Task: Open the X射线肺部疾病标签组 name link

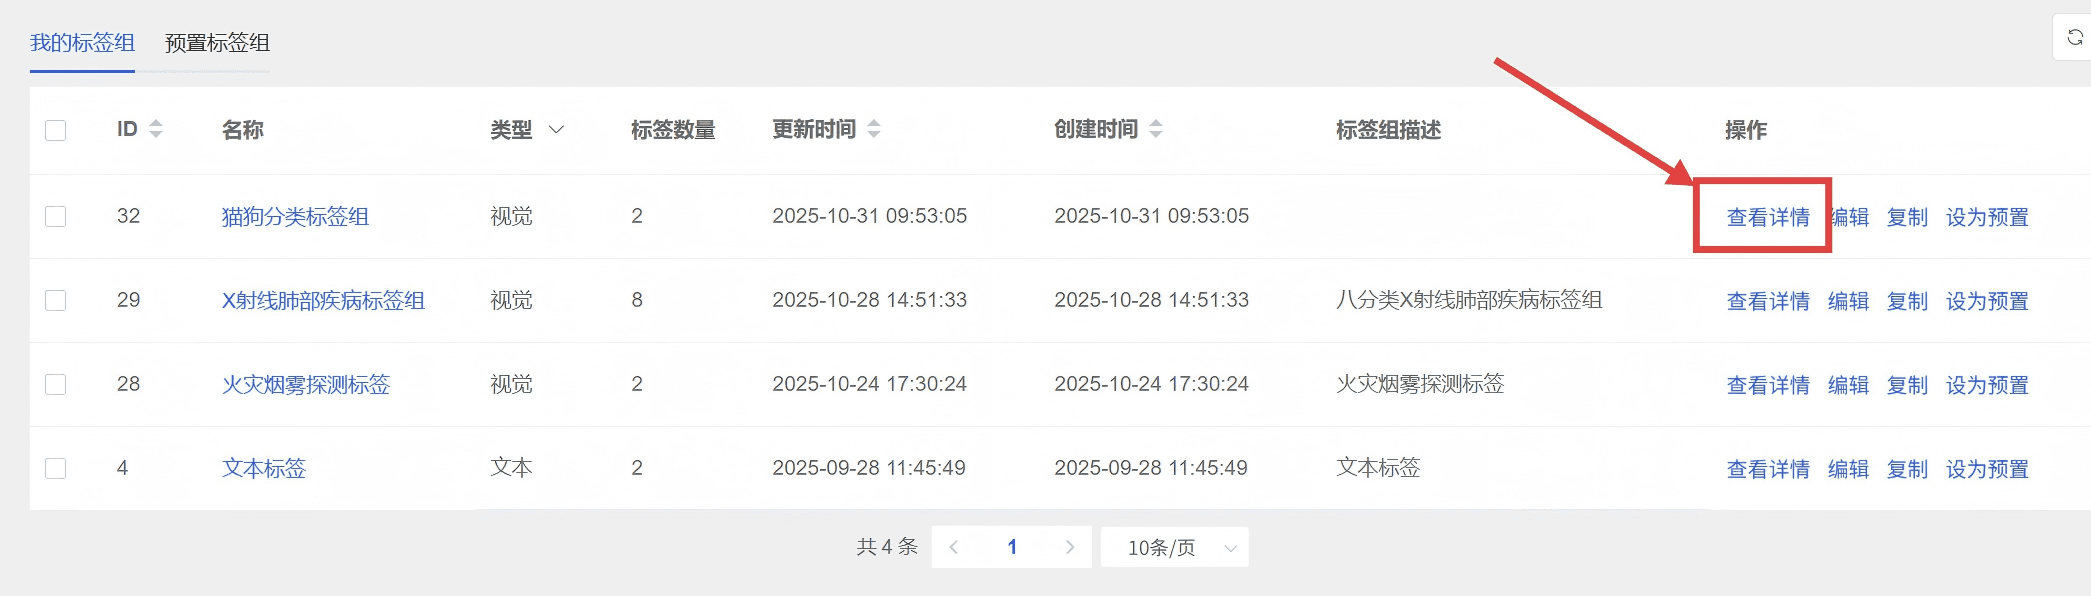Action: click(x=323, y=300)
